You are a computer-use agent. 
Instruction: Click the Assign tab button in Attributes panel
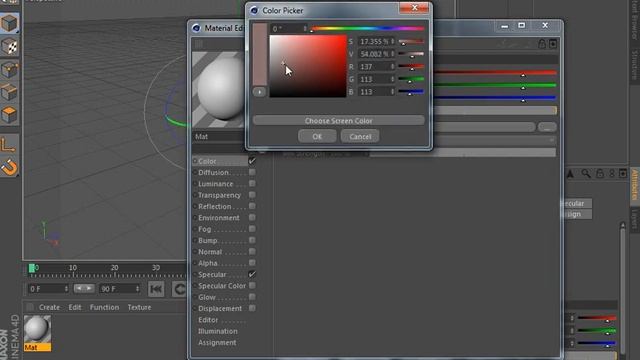click(x=576, y=214)
